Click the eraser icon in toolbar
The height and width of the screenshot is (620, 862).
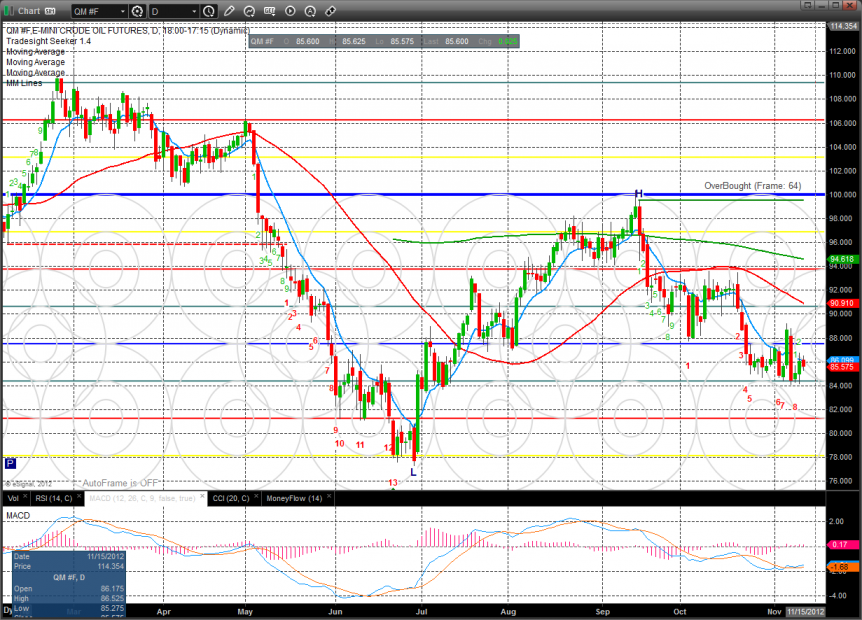pos(330,11)
